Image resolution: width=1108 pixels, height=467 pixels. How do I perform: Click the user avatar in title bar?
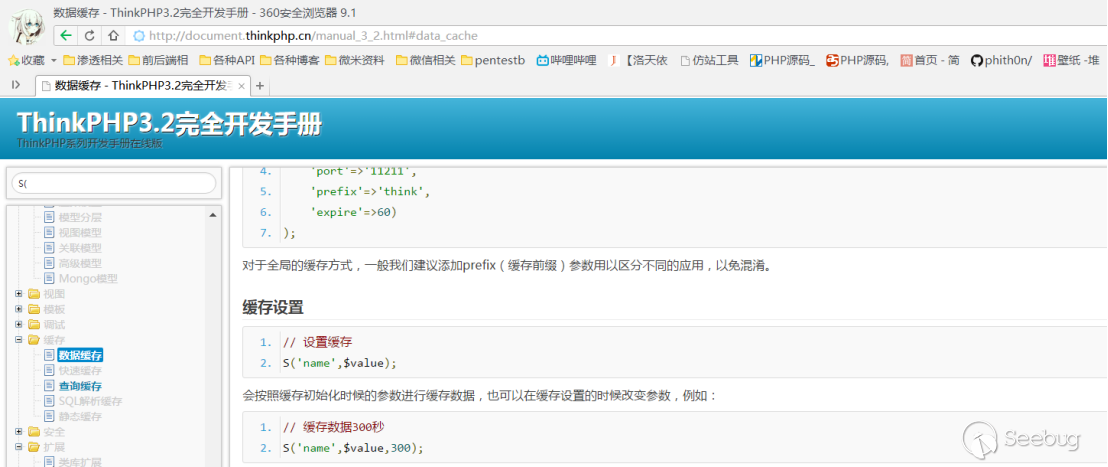(27, 26)
